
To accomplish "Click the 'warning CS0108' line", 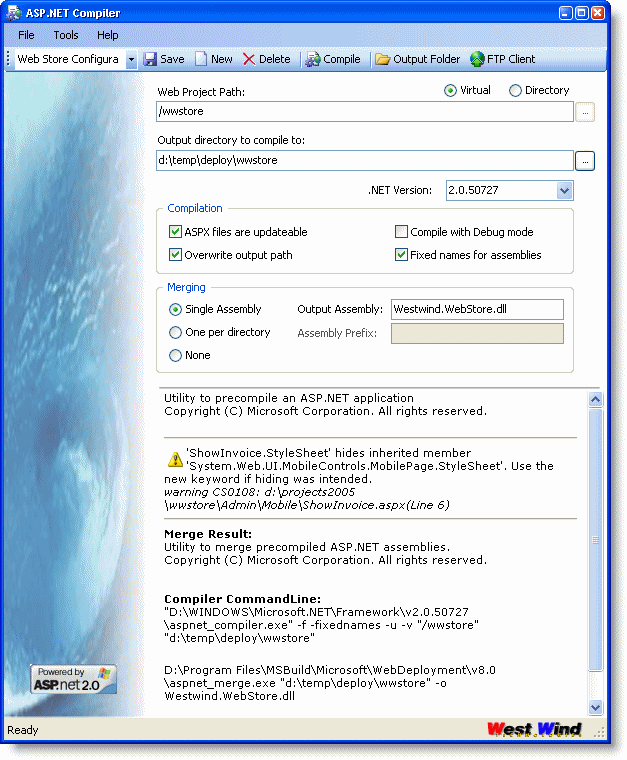I will (x=259, y=492).
